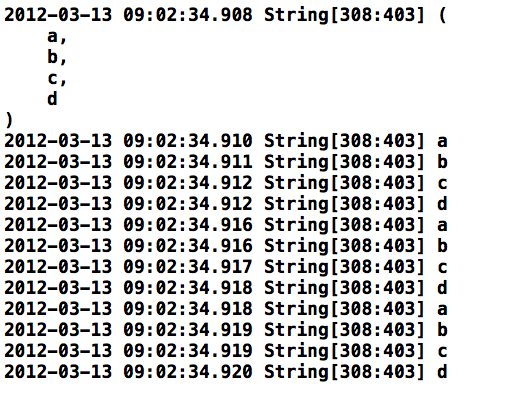Click the 09:02:34.916 line ending in b
513x398 pixels.
(225, 246)
